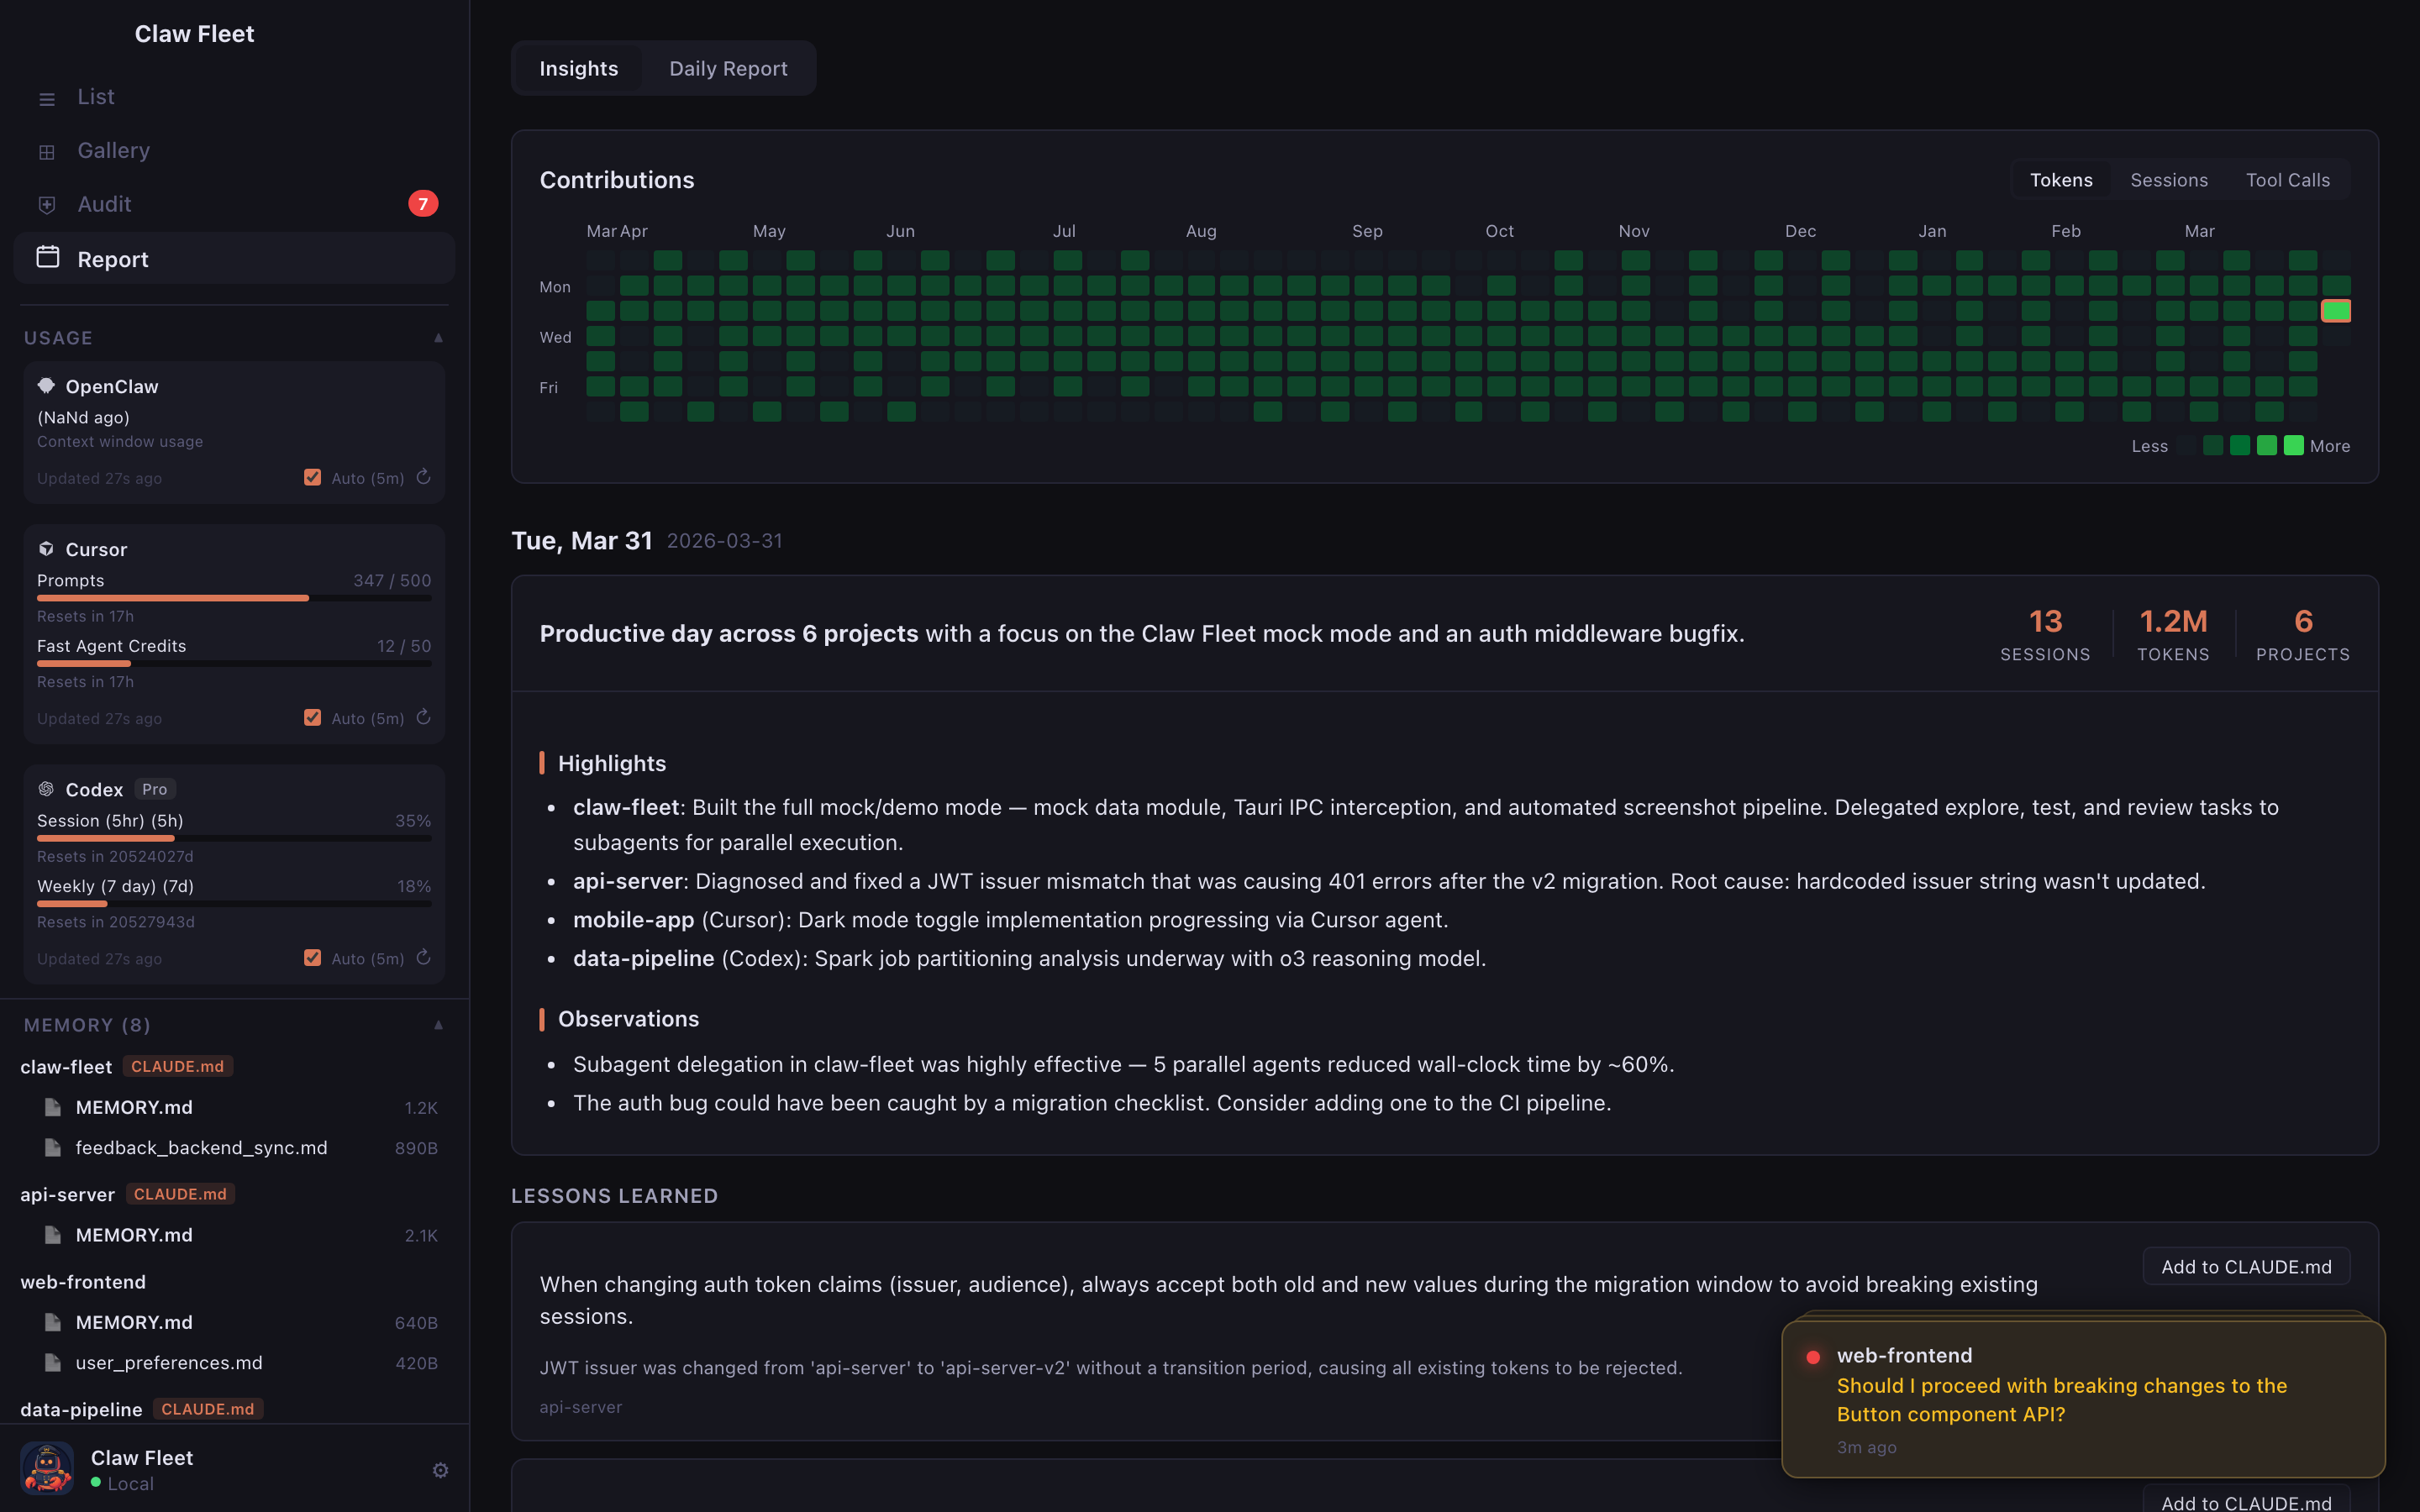
Task: Collapse the MEMORY (8) section
Action: (x=439, y=1025)
